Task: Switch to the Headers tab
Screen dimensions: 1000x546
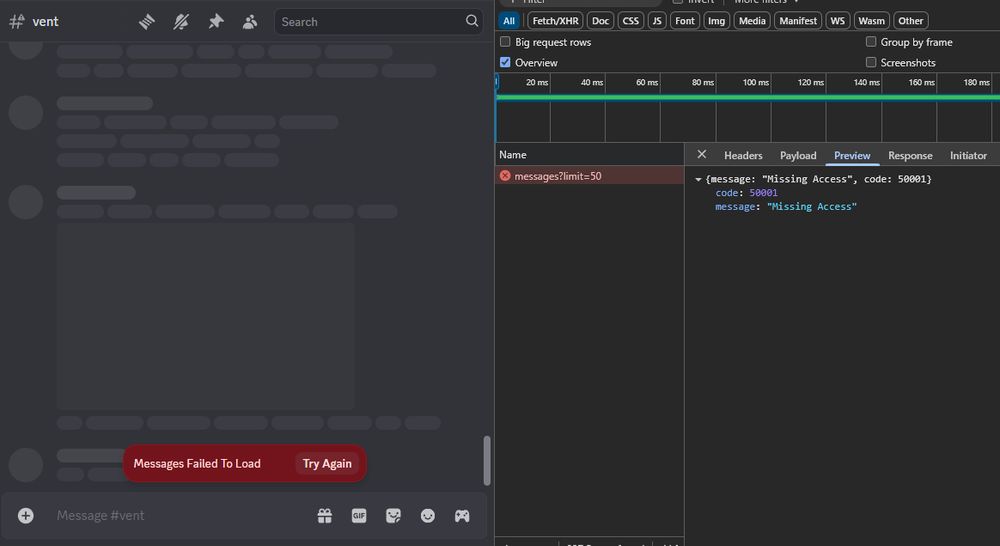Action: pos(743,155)
